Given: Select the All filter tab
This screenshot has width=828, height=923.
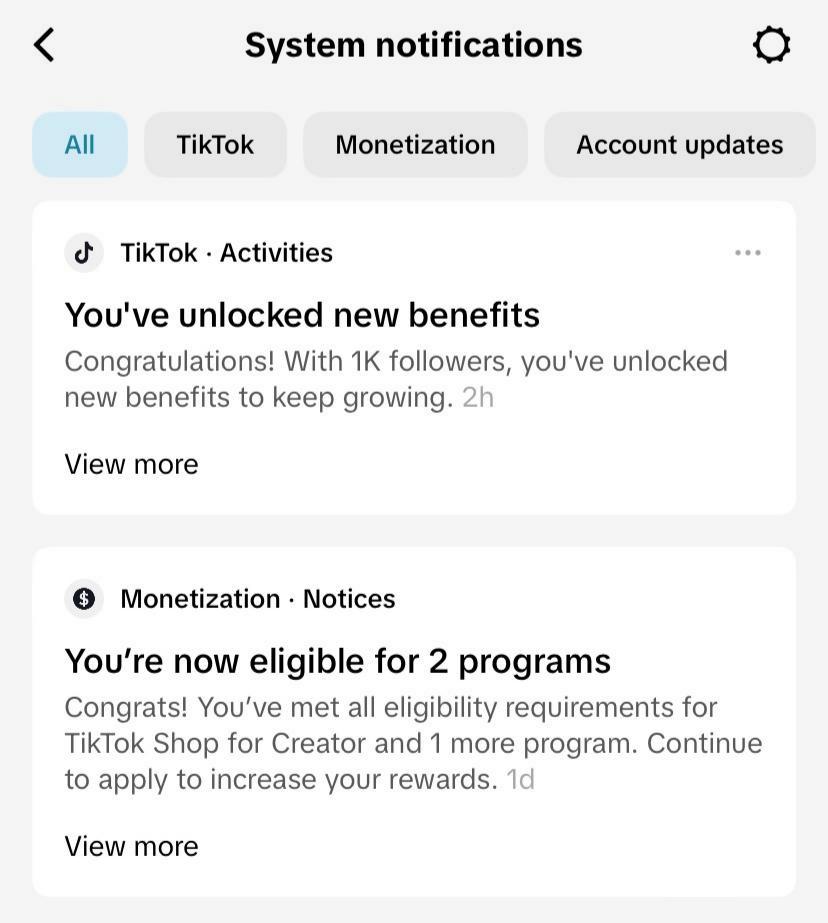Looking at the screenshot, I should (x=80, y=145).
